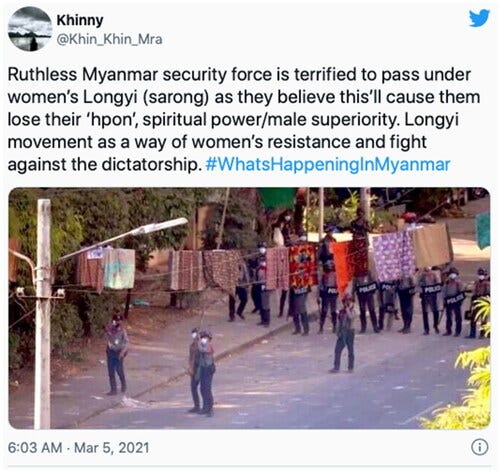Click the lone officer standing near the pole
The height and width of the screenshot is (472, 500).
(x=116, y=353)
